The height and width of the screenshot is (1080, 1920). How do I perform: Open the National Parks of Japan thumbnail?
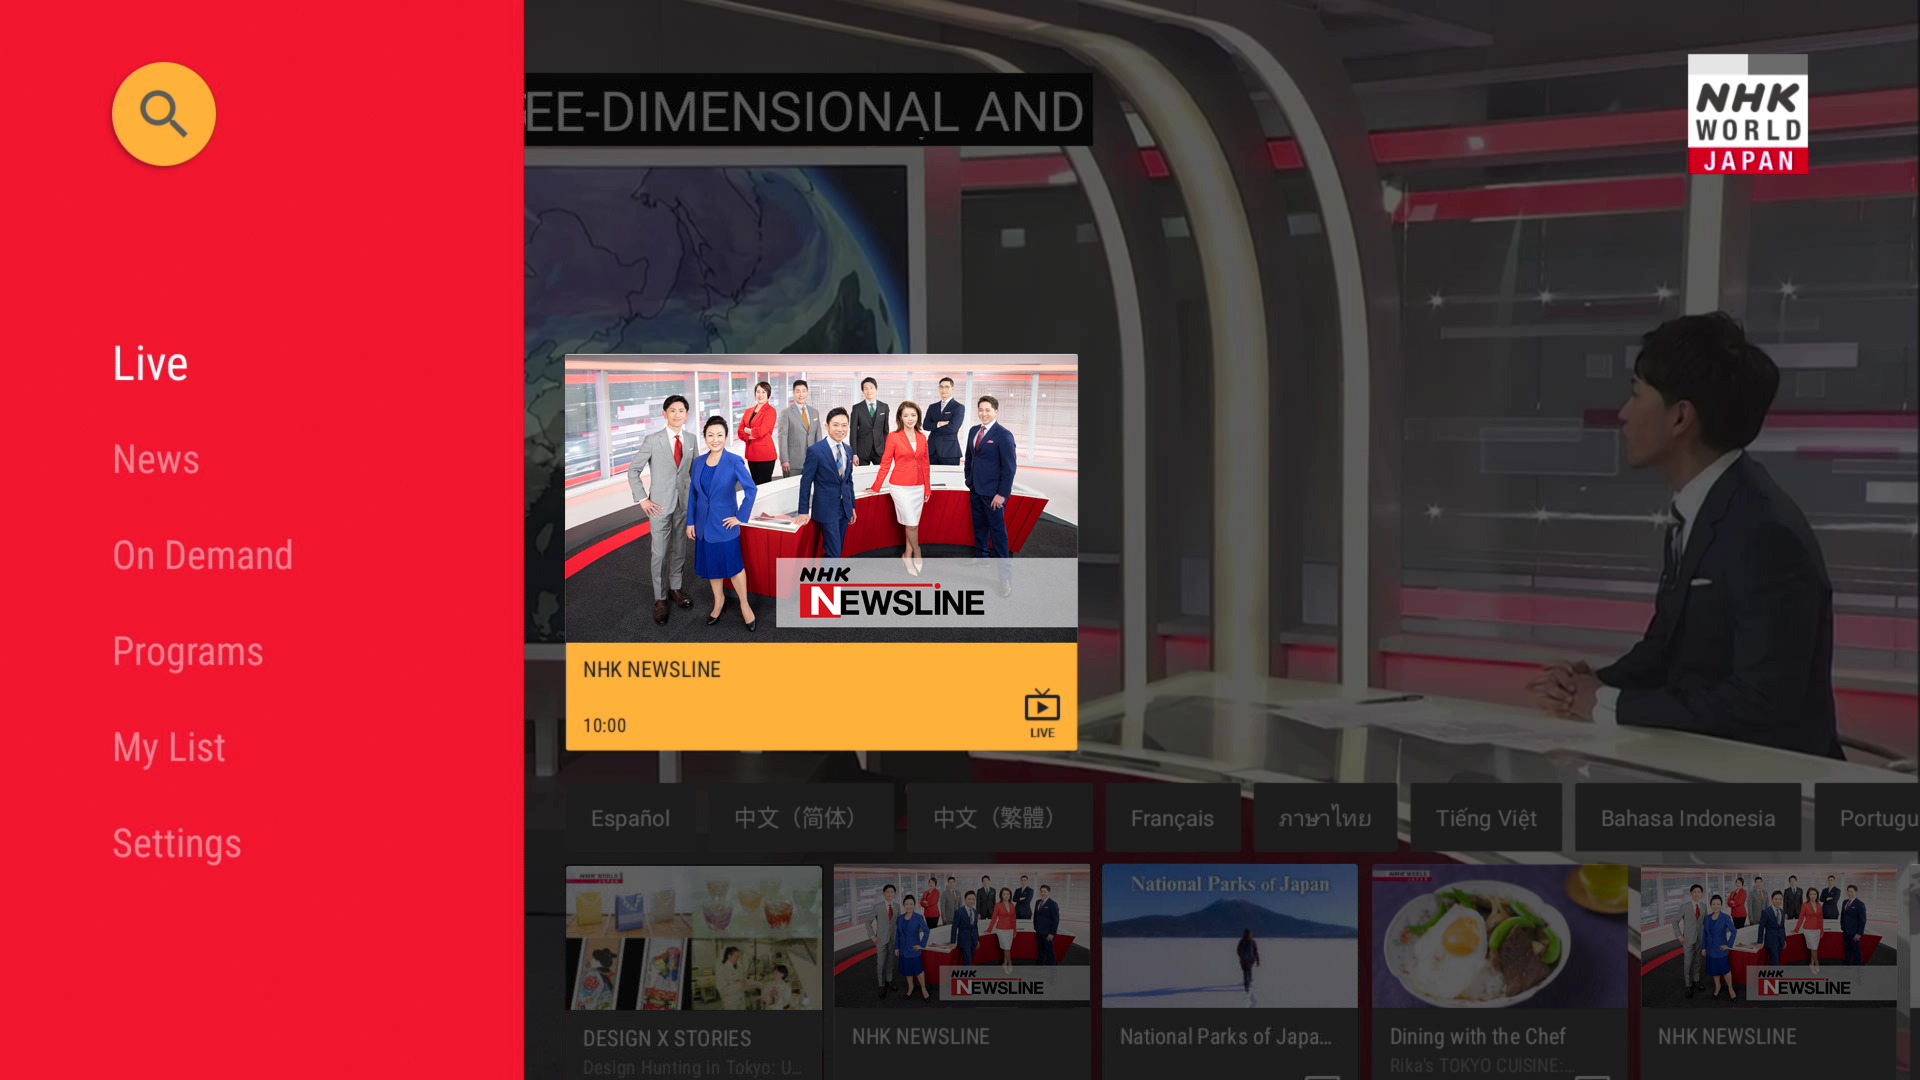1230,937
